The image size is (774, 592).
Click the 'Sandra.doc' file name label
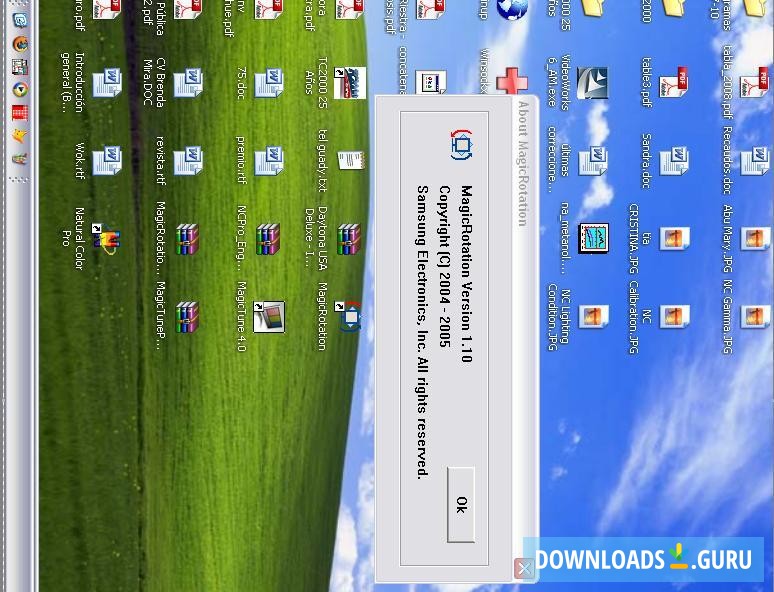[646, 160]
